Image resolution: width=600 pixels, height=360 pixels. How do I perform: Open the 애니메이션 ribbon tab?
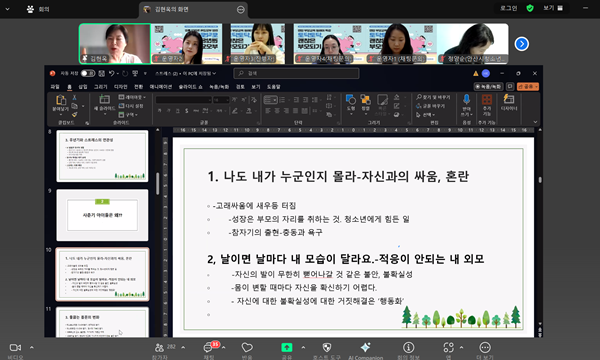(161, 87)
